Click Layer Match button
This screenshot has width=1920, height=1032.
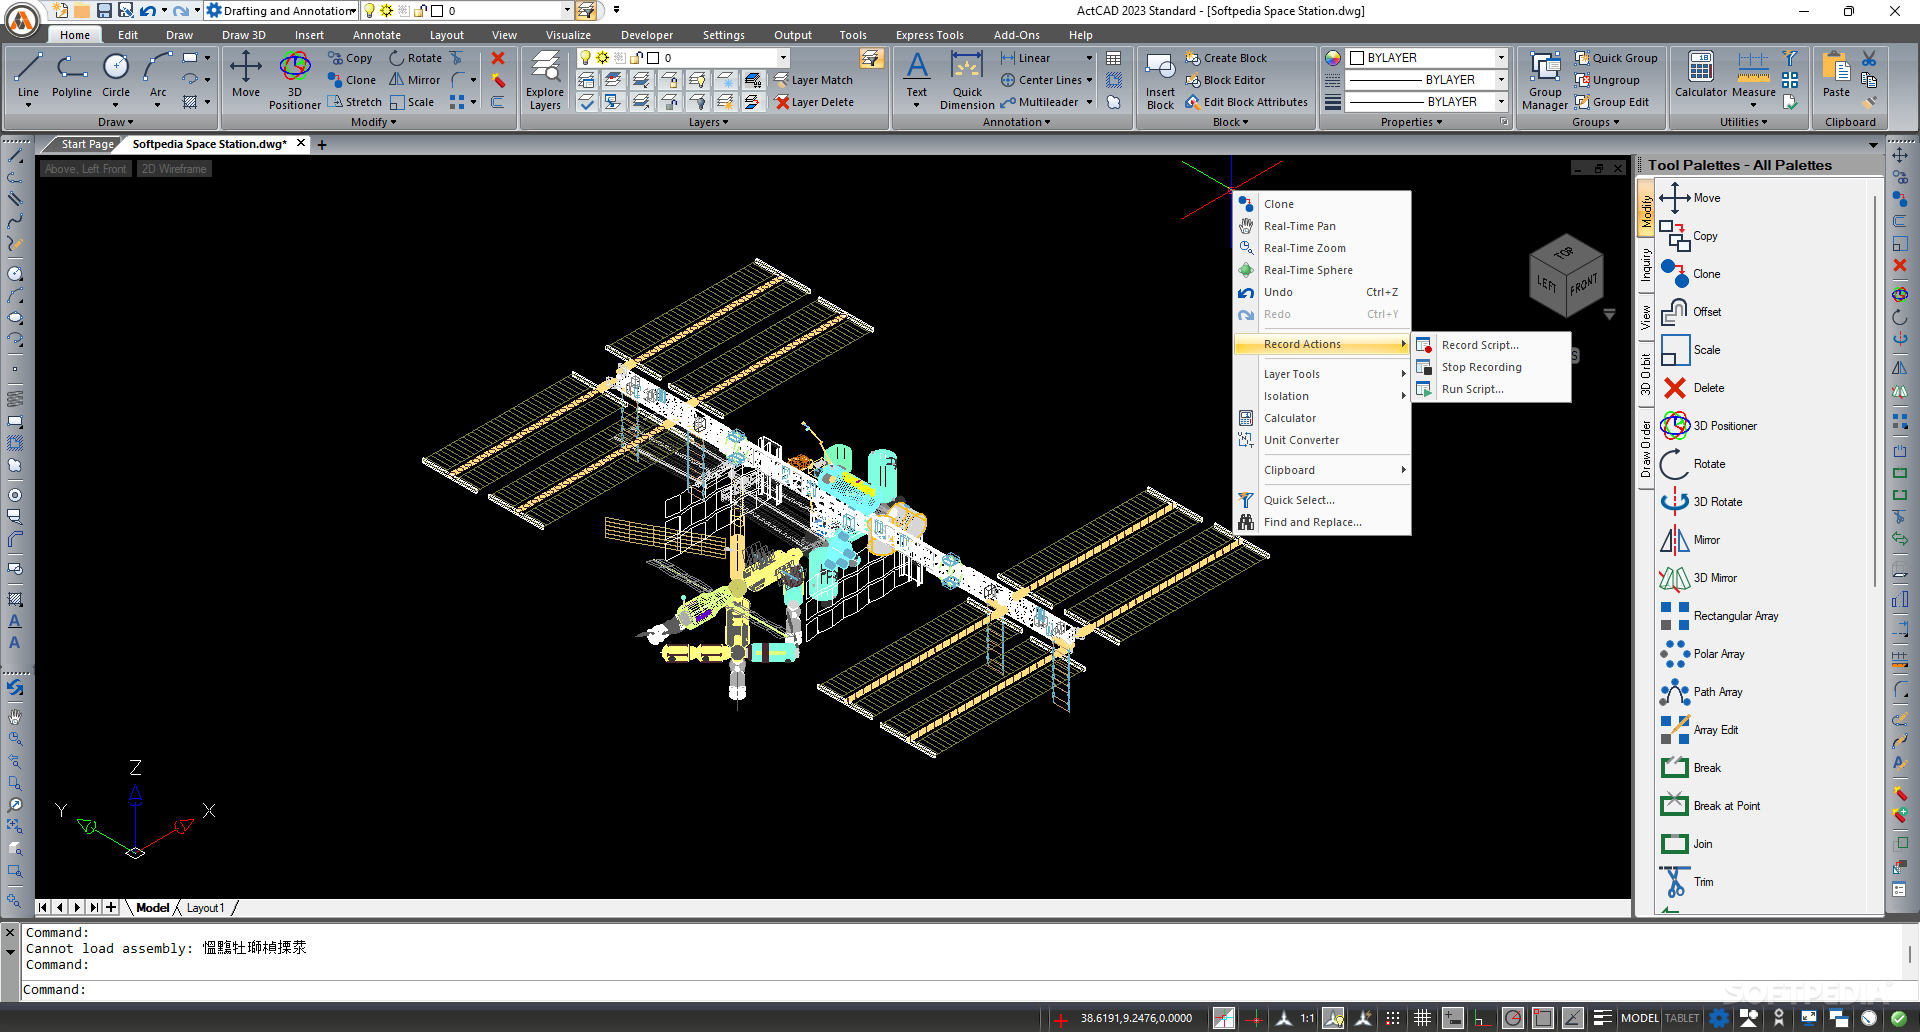click(814, 80)
